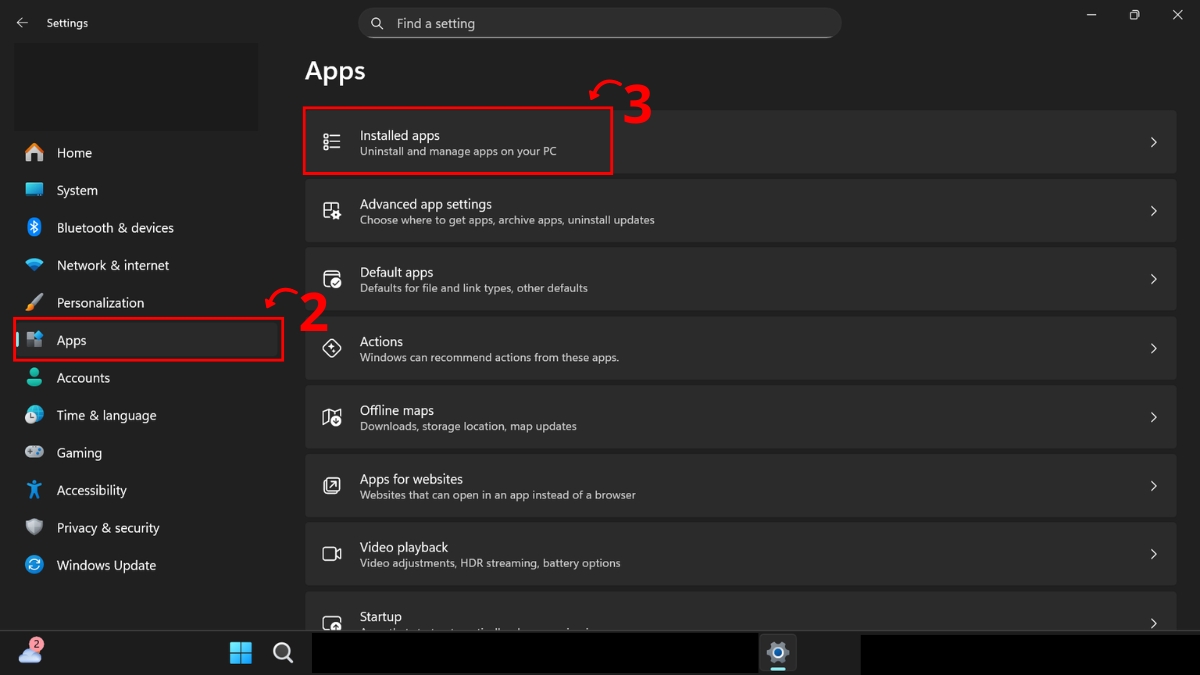Click the Offline maps icon

331,417
